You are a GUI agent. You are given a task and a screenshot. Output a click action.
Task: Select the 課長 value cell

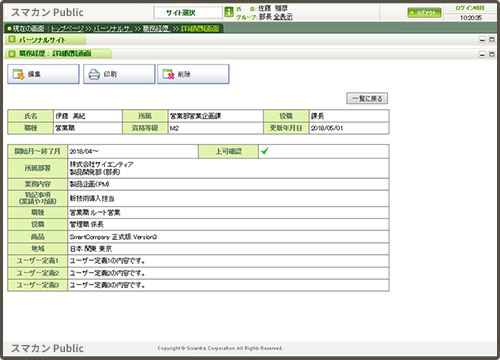[349, 116]
